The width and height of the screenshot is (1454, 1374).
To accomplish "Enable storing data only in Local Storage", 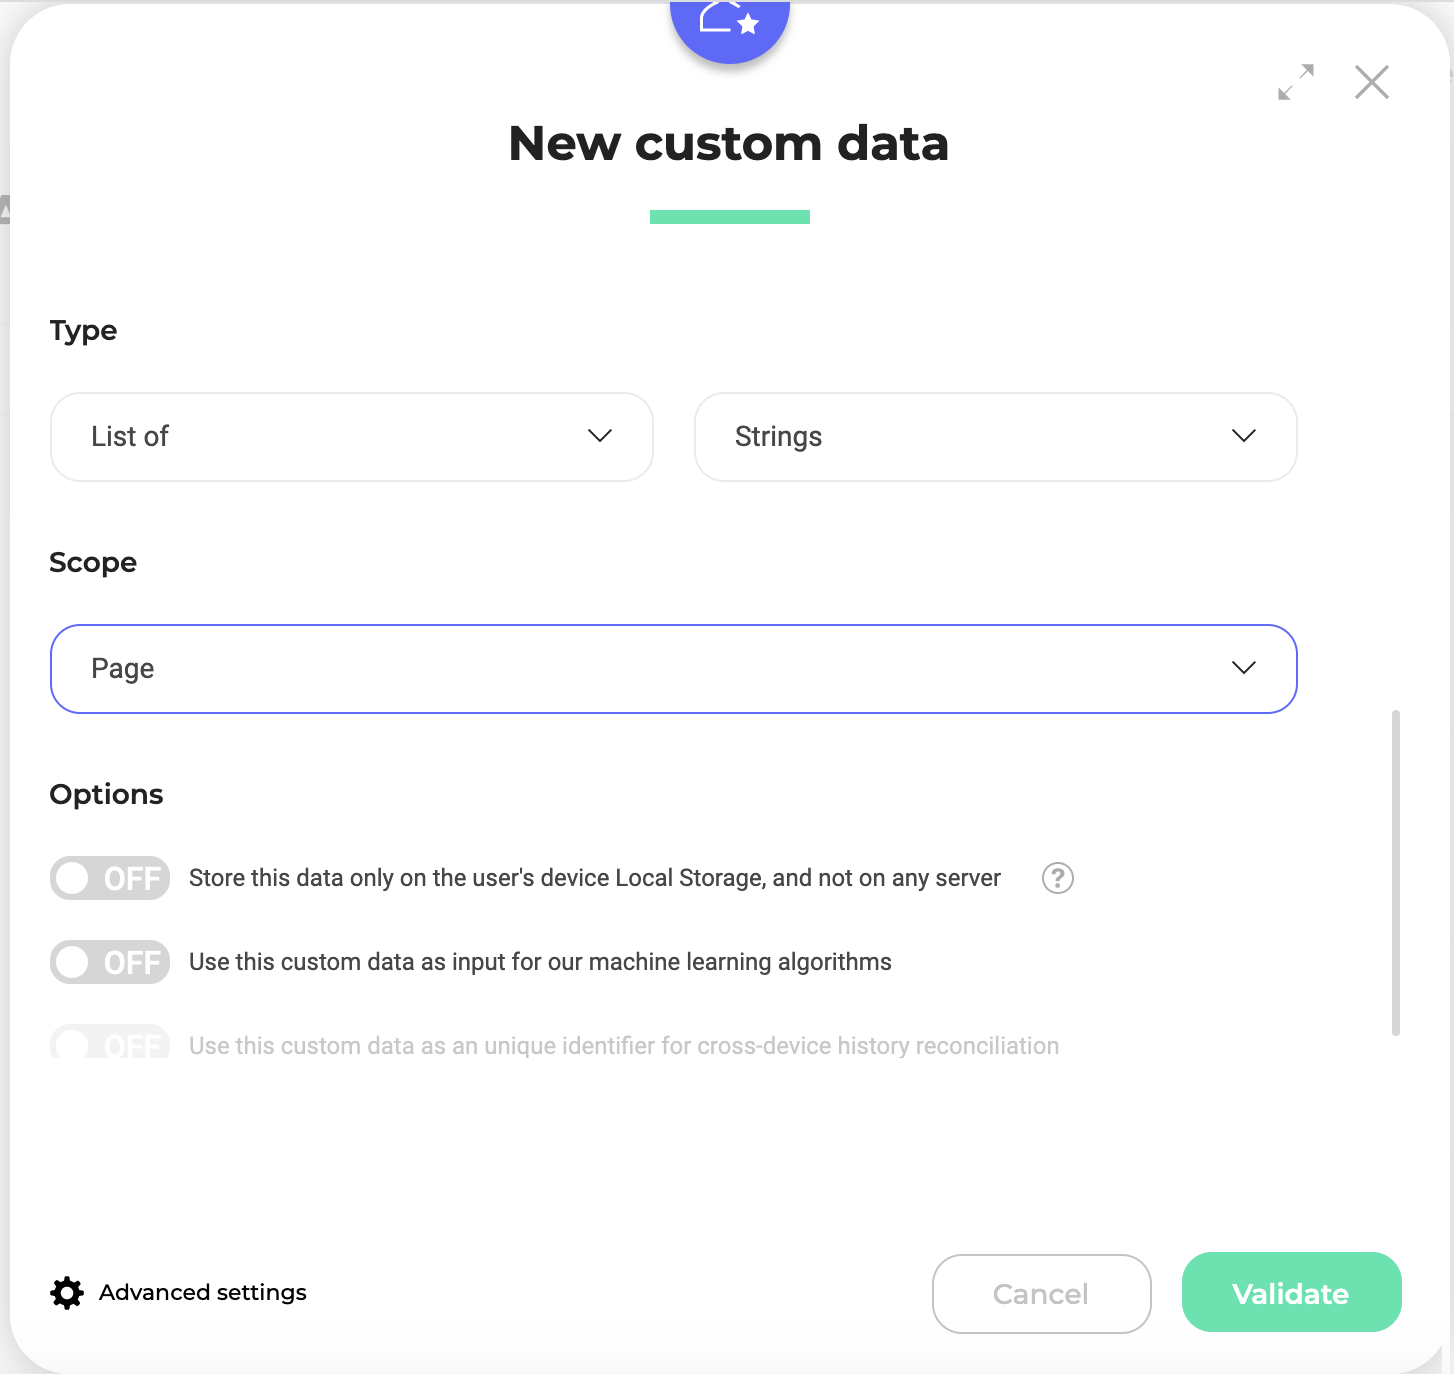I will pyautogui.click(x=110, y=878).
